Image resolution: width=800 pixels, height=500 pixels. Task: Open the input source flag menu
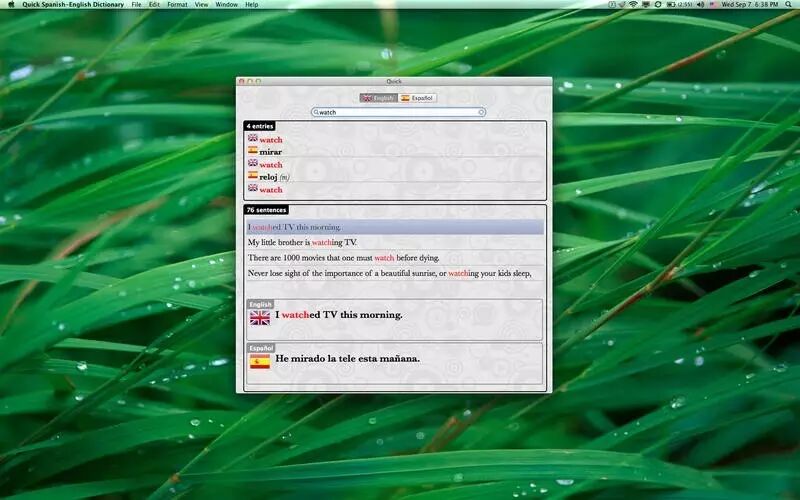coord(713,5)
